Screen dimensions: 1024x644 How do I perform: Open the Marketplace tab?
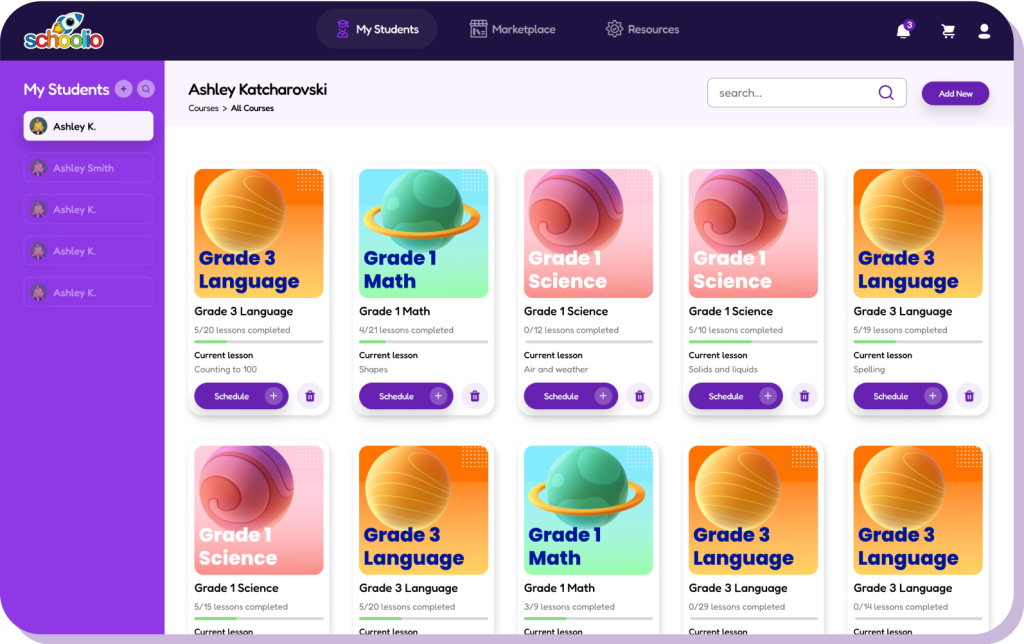click(513, 29)
